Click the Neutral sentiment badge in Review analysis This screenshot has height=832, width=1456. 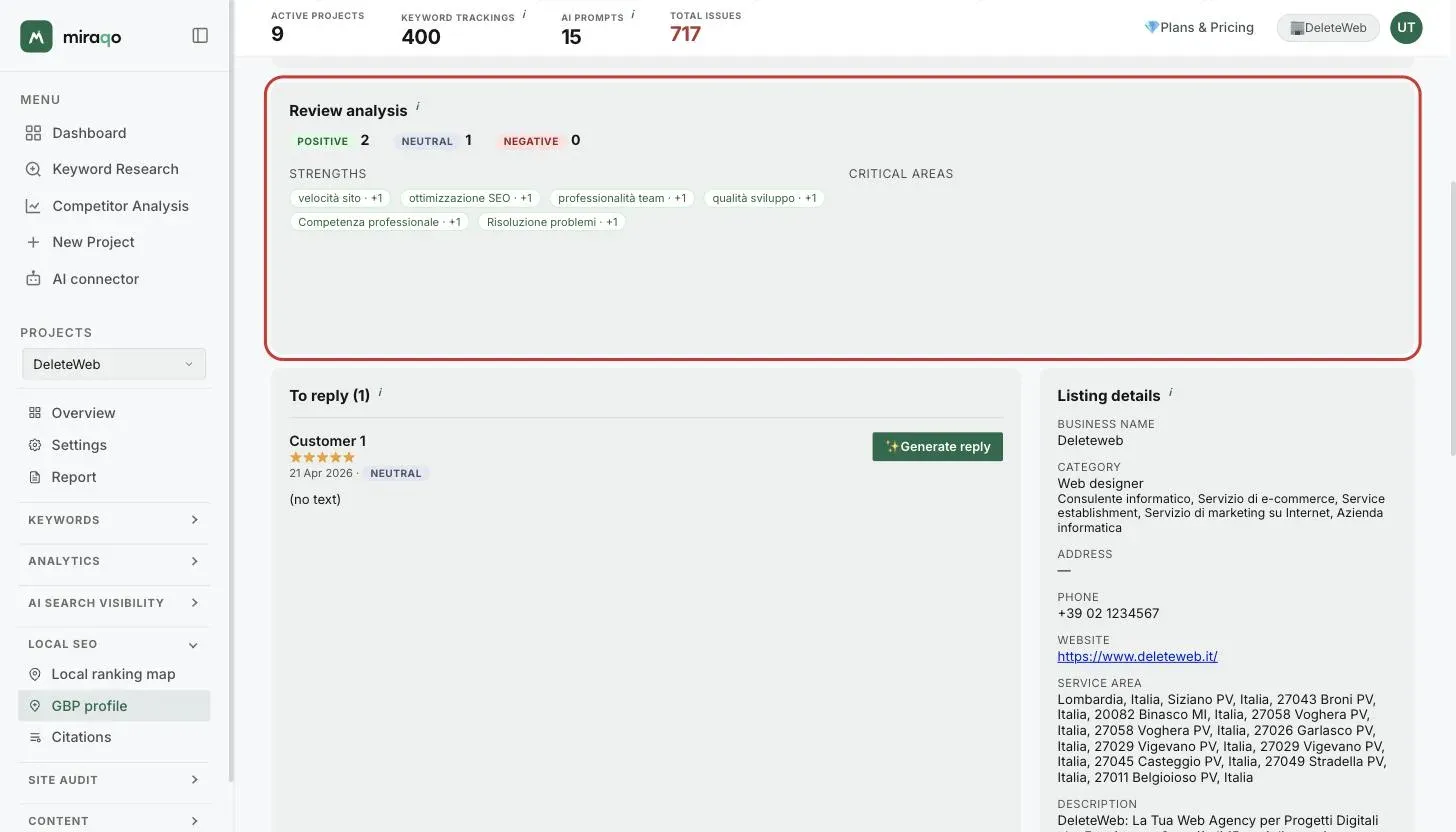427,141
